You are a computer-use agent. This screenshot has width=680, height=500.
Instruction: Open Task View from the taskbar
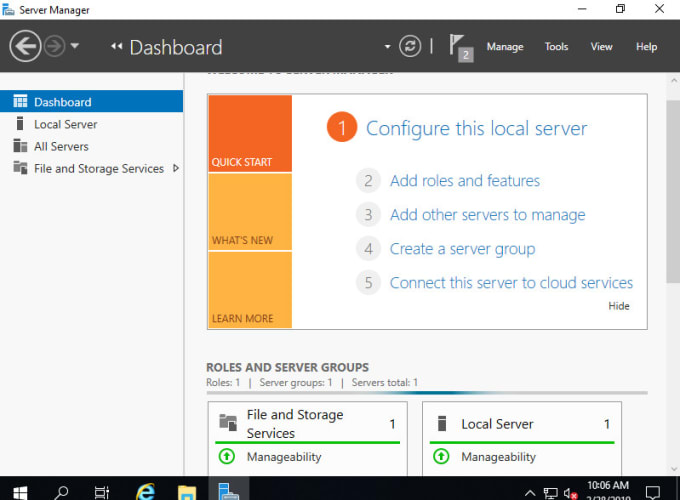[102, 492]
